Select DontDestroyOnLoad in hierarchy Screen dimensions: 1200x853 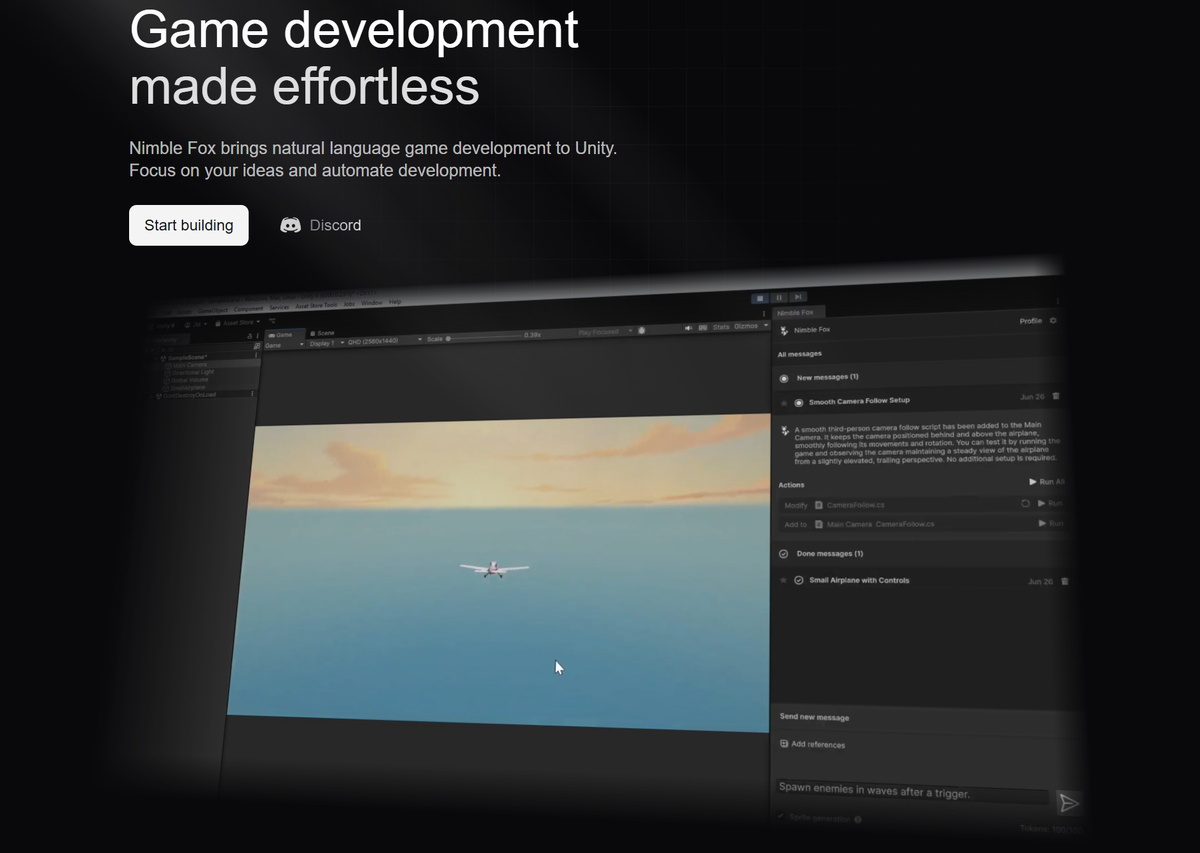click(189, 395)
